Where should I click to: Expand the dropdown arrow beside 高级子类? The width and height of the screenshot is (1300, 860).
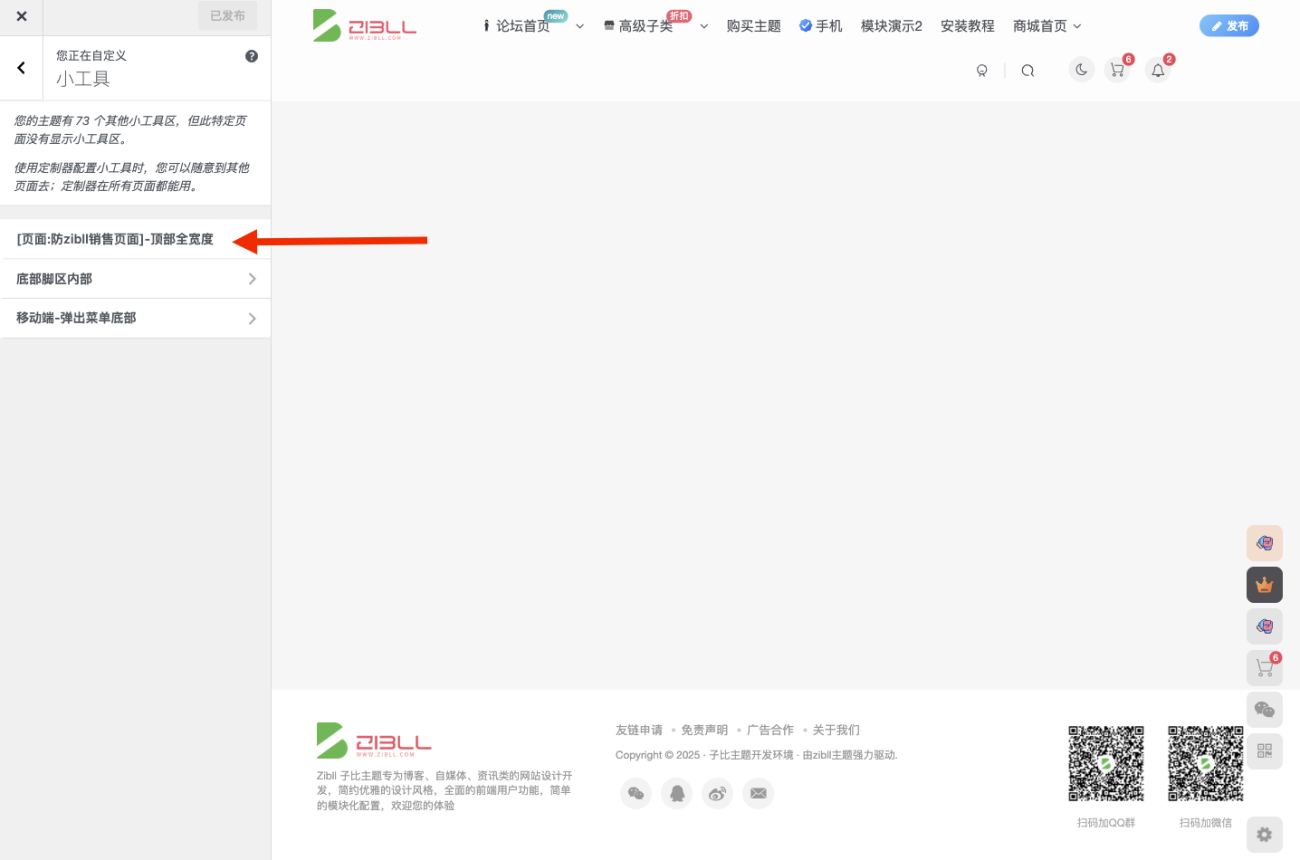(x=703, y=26)
